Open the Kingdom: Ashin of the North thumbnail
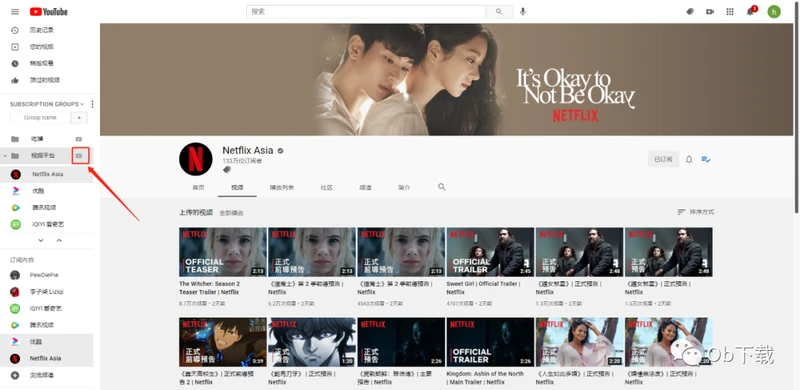Image resolution: width=800 pixels, height=390 pixels. 490,342
